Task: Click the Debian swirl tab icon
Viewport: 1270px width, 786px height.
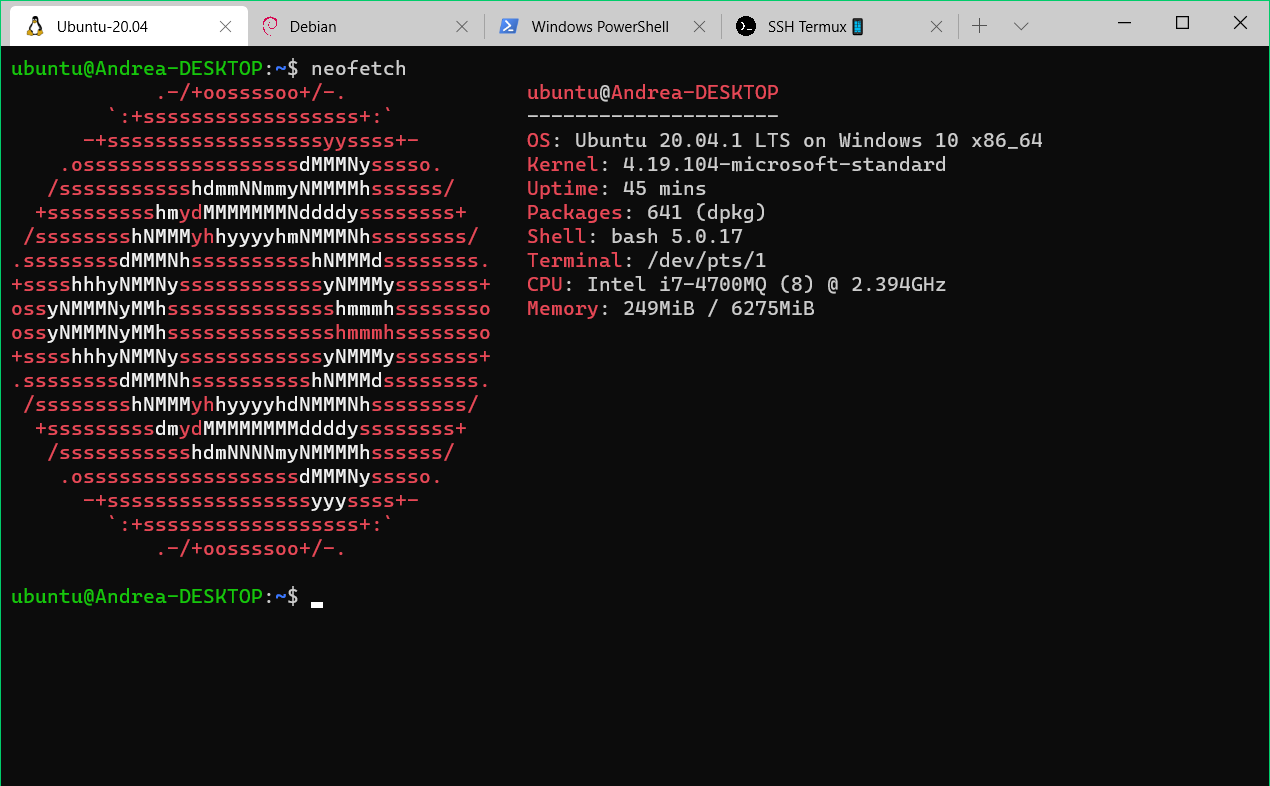Action: (269, 27)
